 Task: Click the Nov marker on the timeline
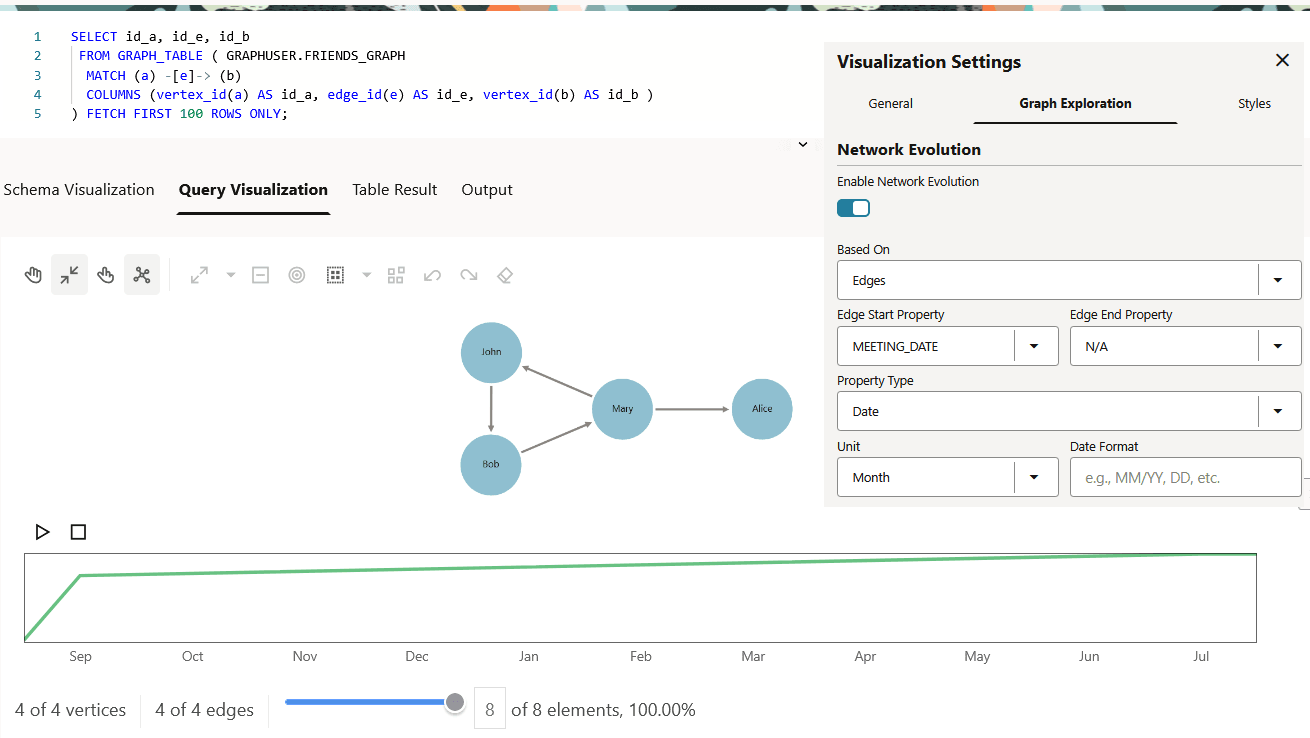[x=305, y=656]
